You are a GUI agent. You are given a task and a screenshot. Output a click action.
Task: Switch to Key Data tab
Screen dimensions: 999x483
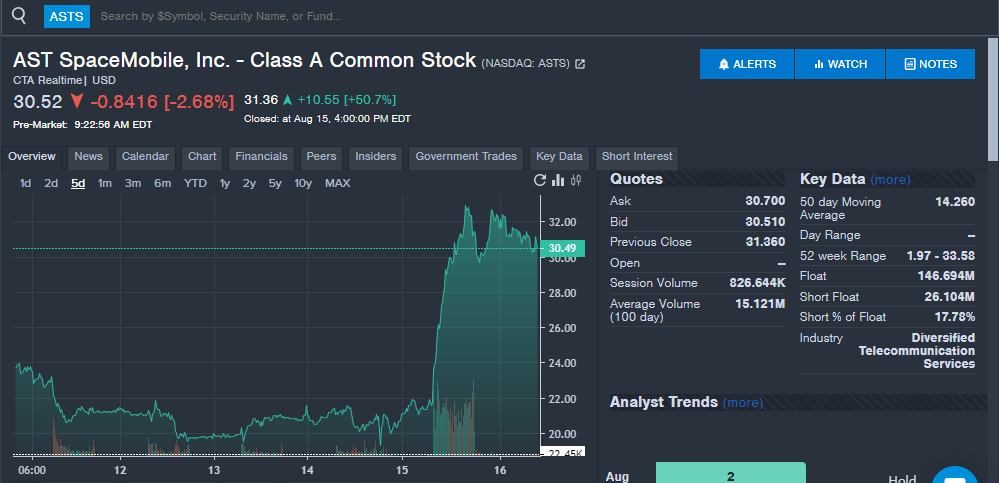[559, 157]
